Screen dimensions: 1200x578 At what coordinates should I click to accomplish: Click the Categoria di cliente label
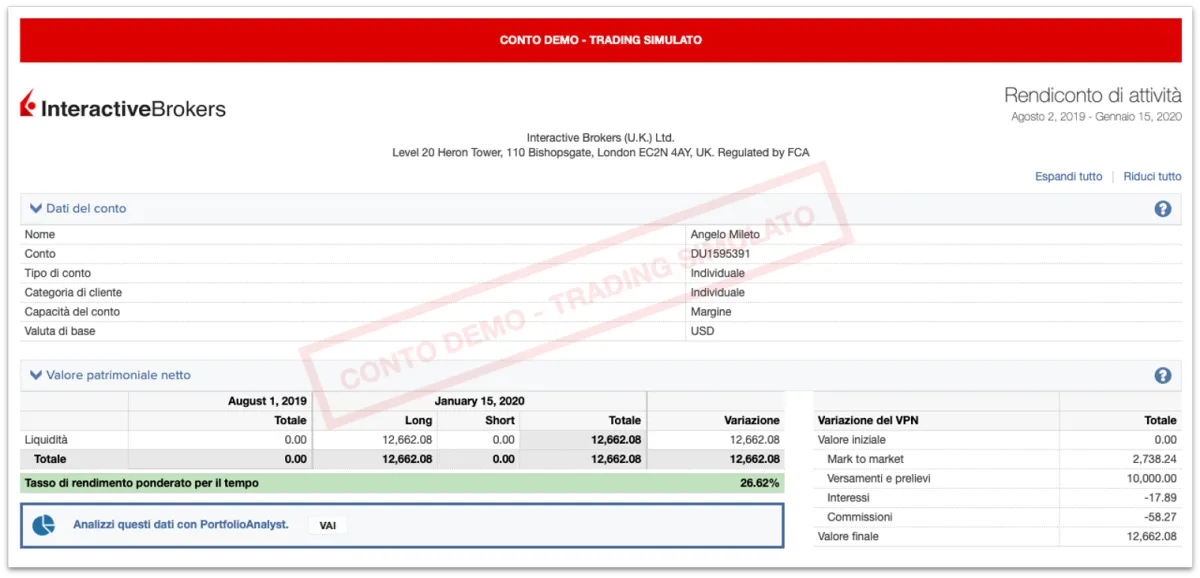tap(73, 293)
